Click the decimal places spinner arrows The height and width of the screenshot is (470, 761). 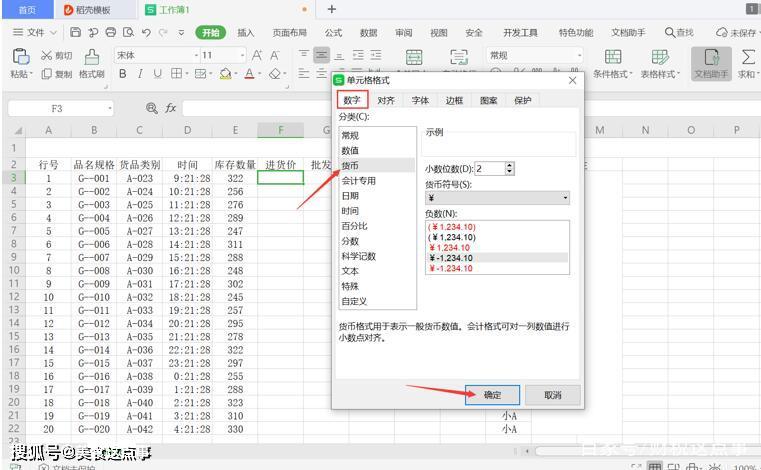[x=509, y=168]
